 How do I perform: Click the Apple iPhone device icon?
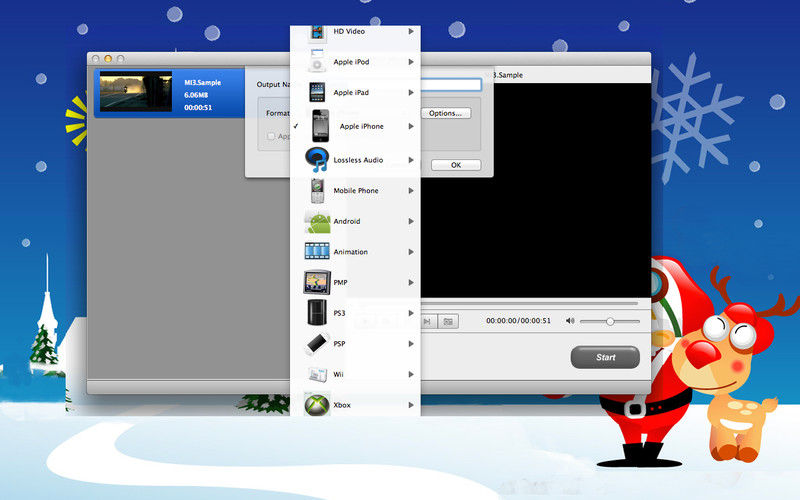(320, 126)
